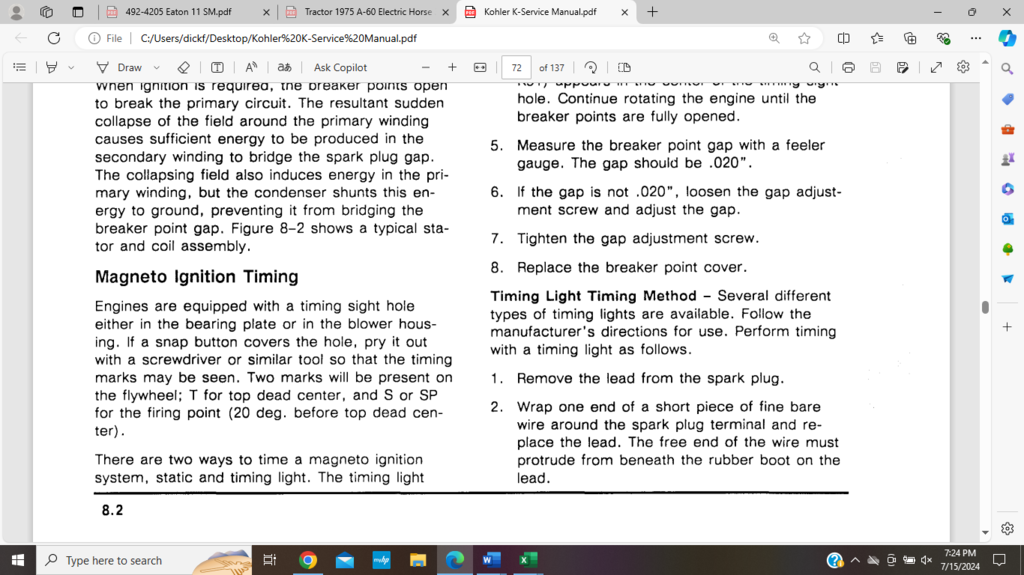1024x575 pixels.
Task: Open the sidebar Search tool
Action: click(1007, 69)
